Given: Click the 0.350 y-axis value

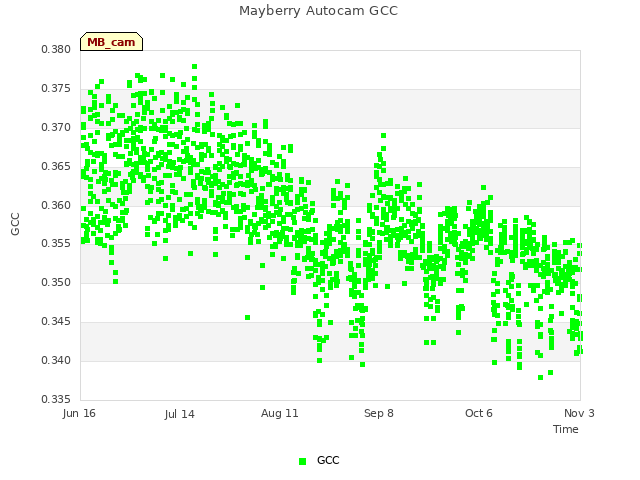Looking at the screenshot, I should tap(56, 282).
